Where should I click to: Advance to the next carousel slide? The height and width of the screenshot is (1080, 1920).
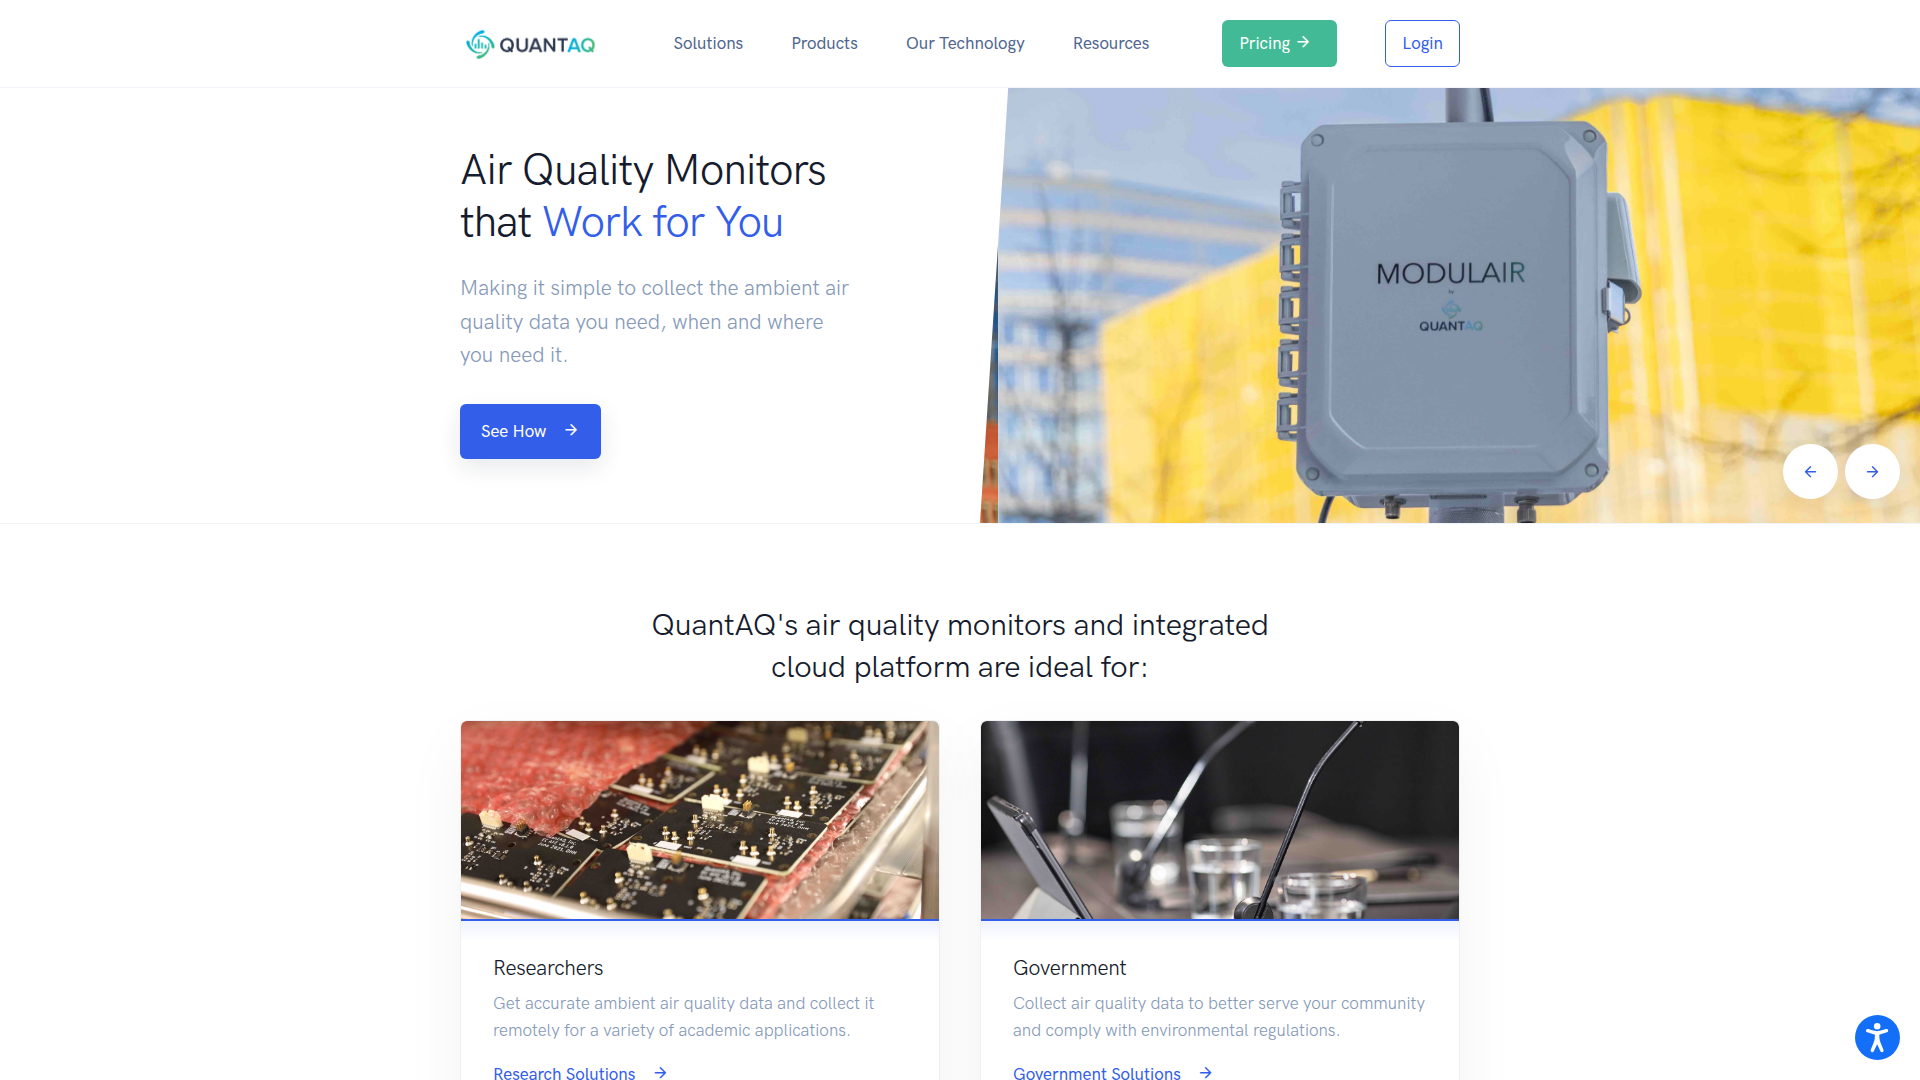coord(1872,472)
